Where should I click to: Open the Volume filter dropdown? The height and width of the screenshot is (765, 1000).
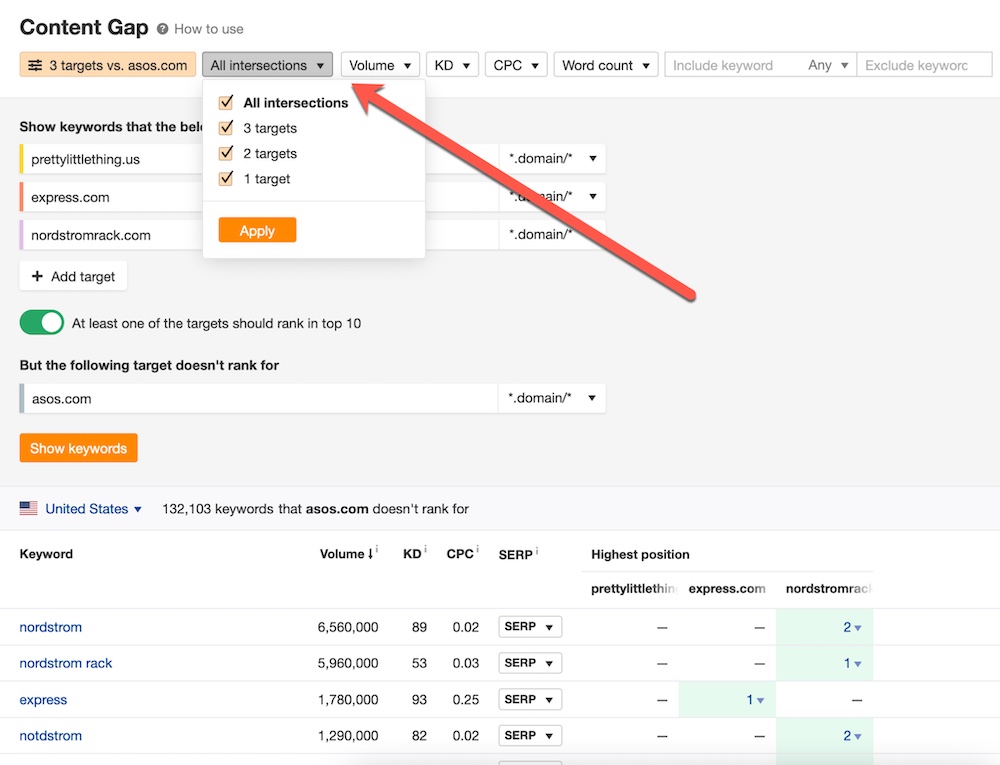pyautogui.click(x=380, y=66)
